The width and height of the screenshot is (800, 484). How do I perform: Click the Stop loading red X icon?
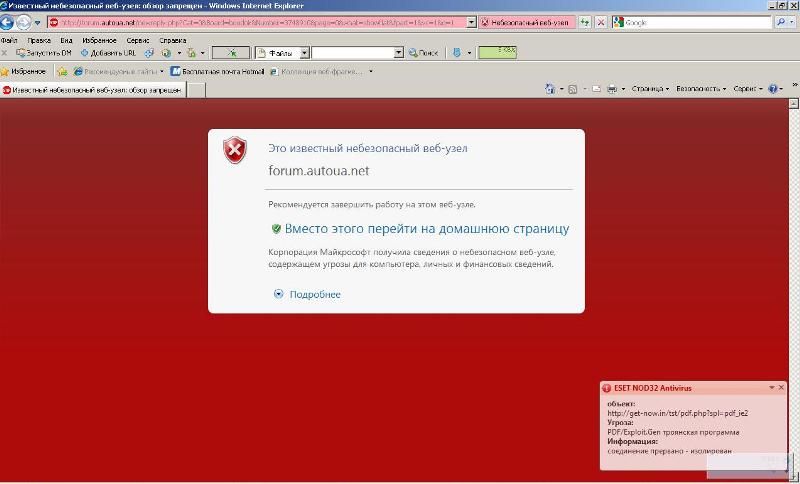pyautogui.click(x=599, y=22)
